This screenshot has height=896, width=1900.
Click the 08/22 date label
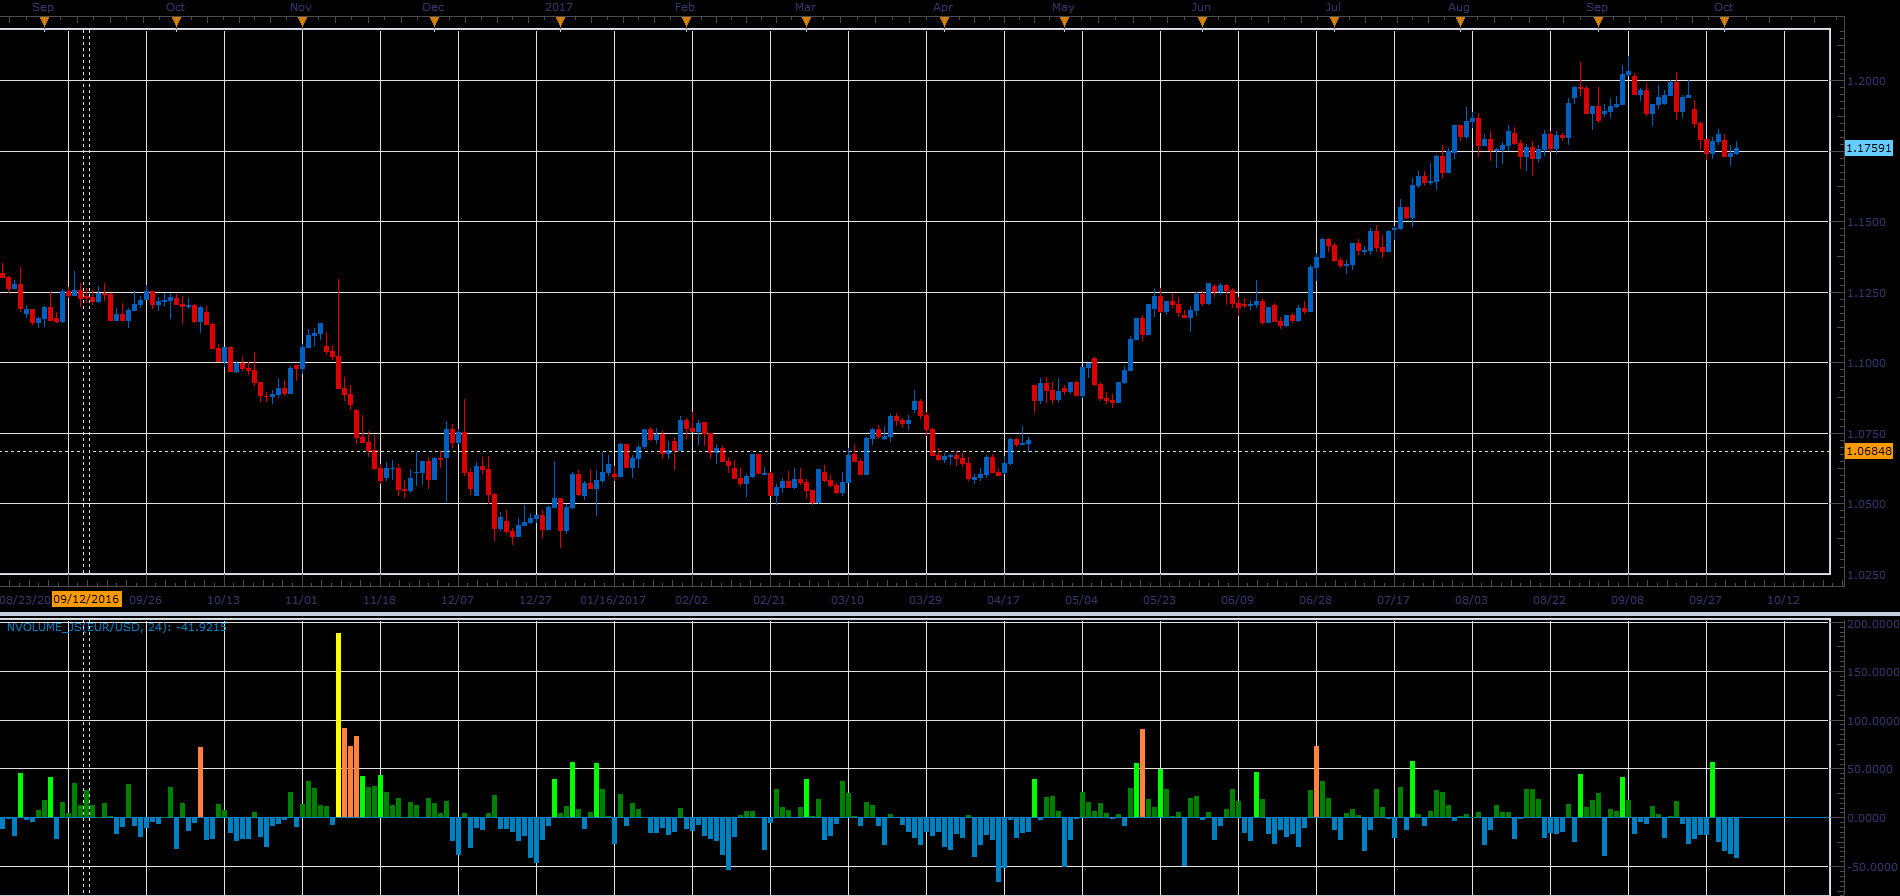pyautogui.click(x=1549, y=600)
